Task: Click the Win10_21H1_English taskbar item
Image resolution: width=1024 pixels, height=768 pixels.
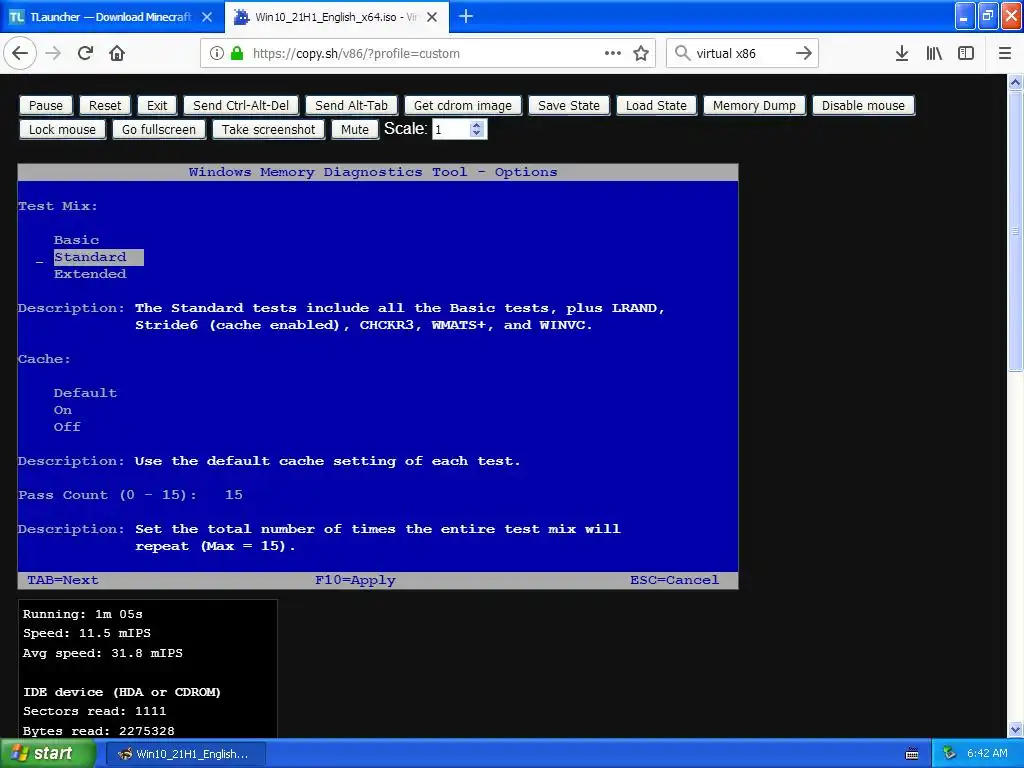Action: tap(185, 754)
